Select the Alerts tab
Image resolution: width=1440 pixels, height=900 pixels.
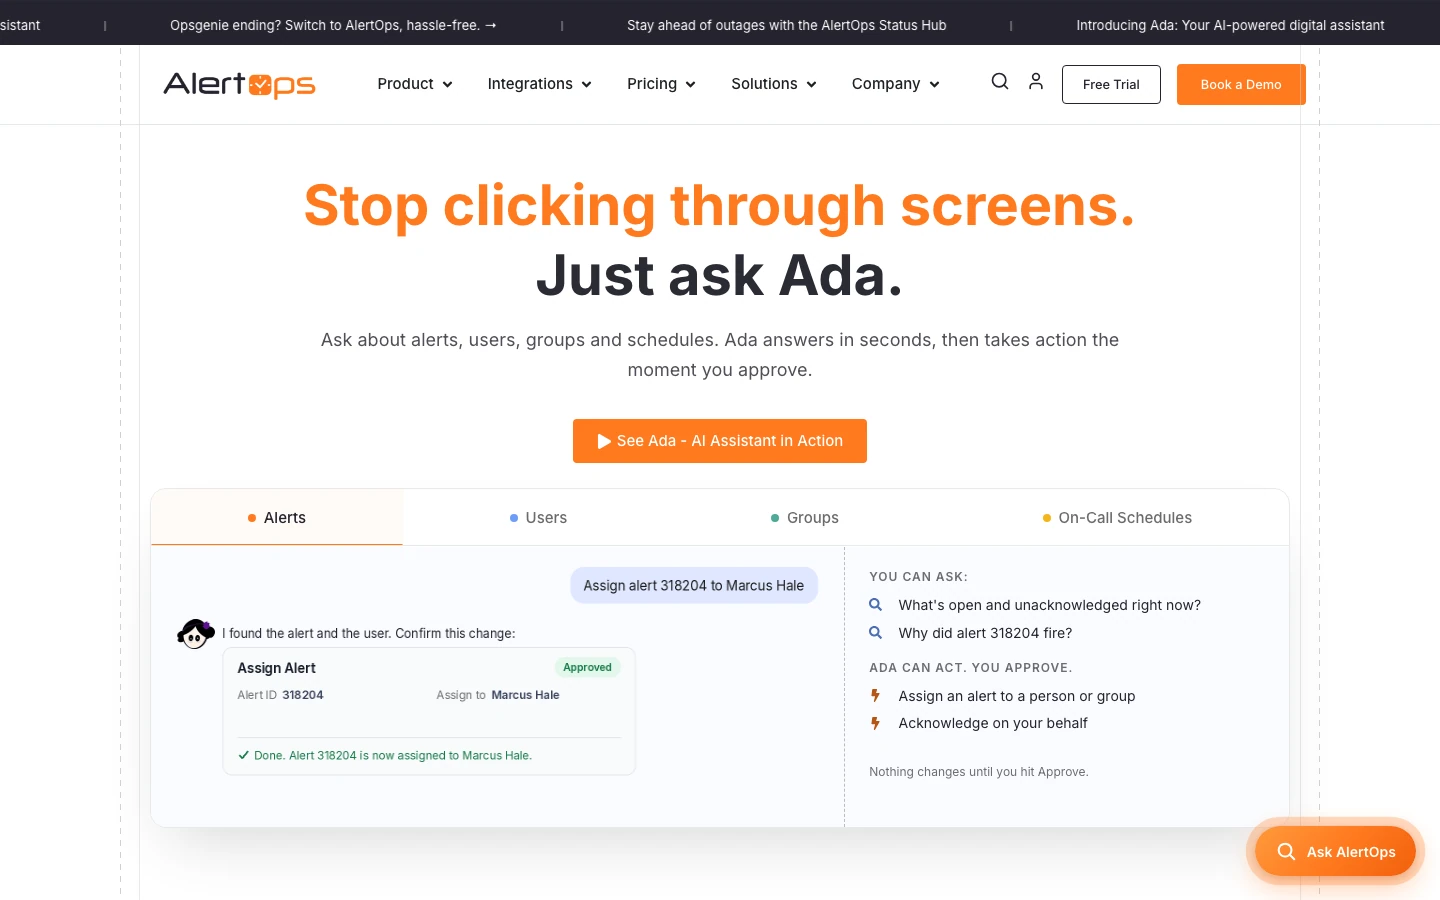point(277,518)
